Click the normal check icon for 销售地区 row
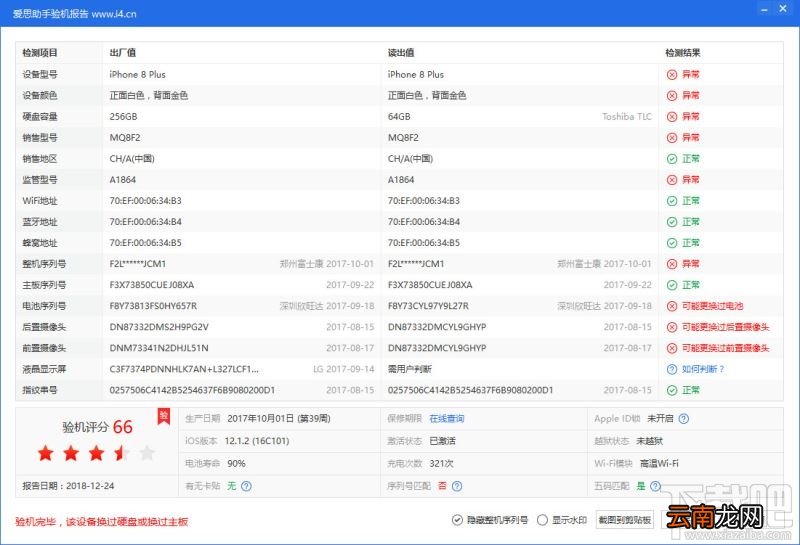Screen dimensions: 800x545 672,159
